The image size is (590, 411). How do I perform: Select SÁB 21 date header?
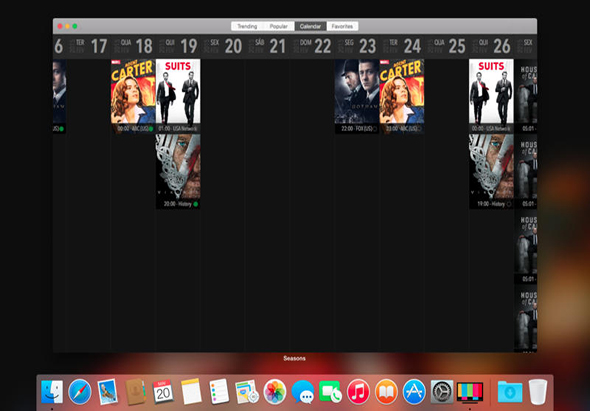pyautogui.click(x=268, y=46)
